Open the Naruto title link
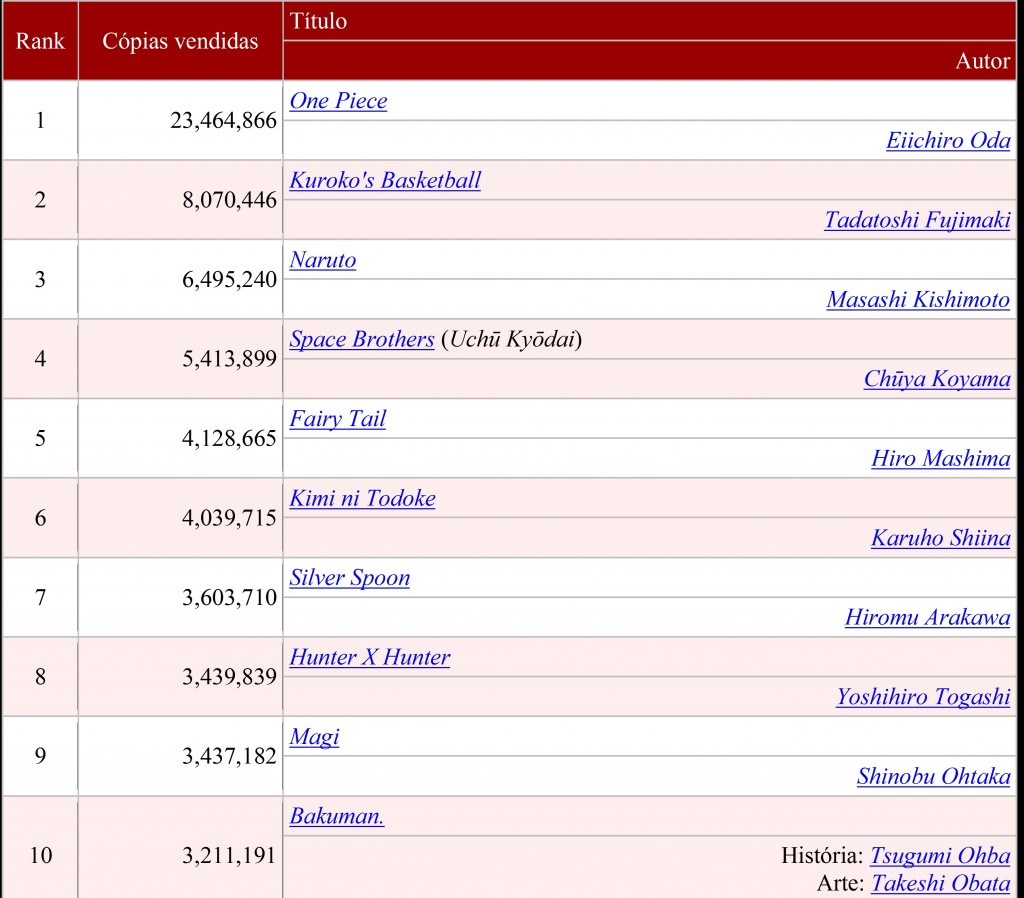The image size is (1024, 898). click(x=323, y=260)
